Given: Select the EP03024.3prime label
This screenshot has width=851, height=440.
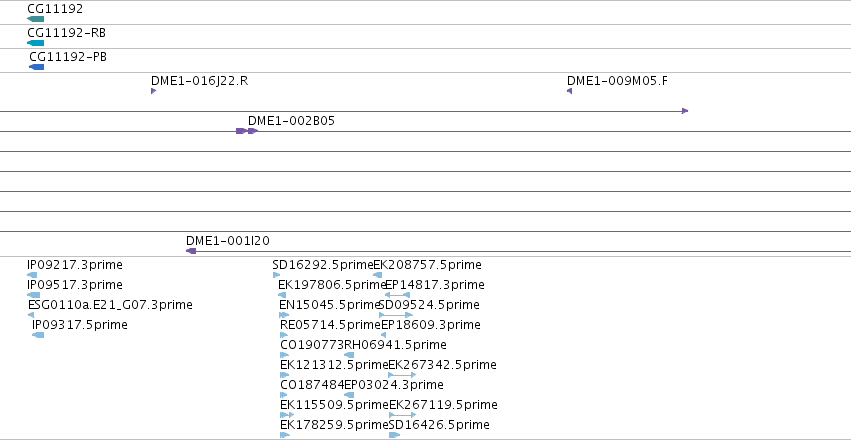Looking at the screenshot, I should [393, 385].
